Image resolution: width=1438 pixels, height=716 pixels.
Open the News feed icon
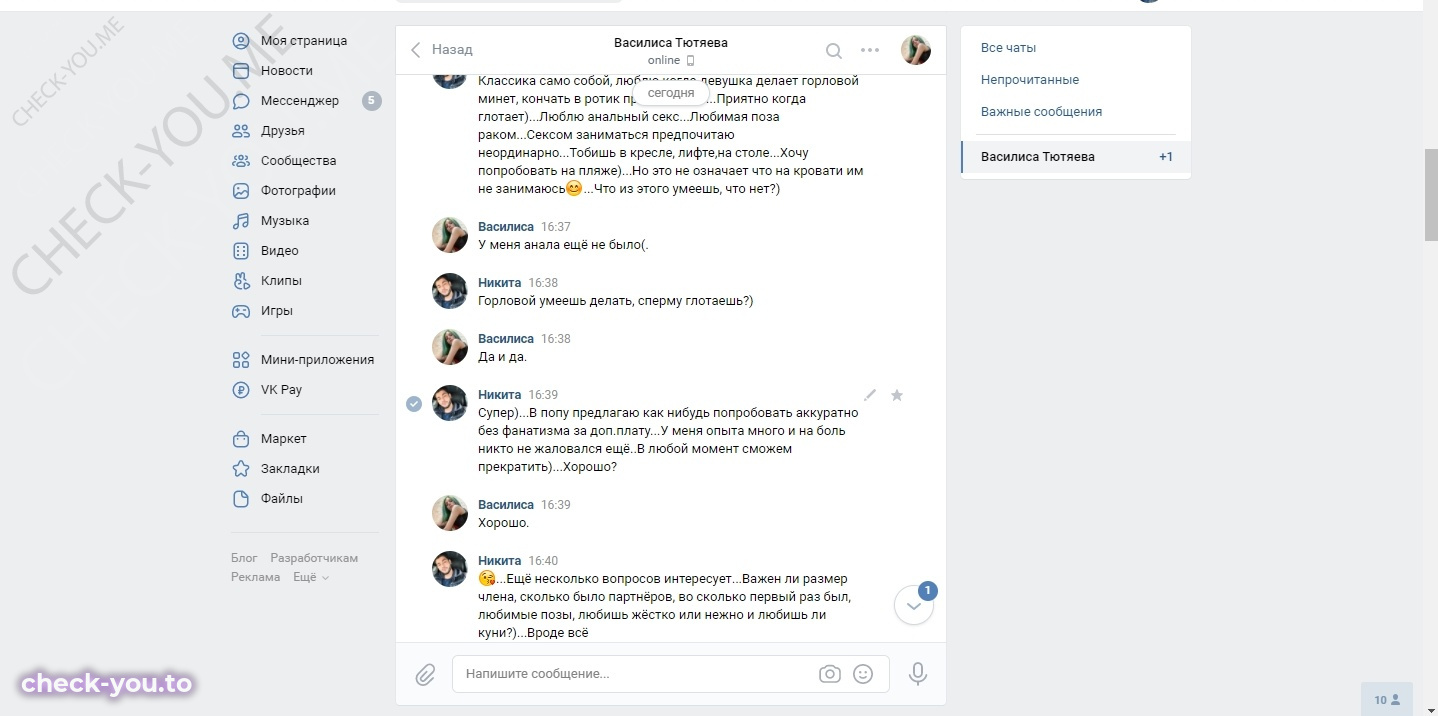point(241,71)
